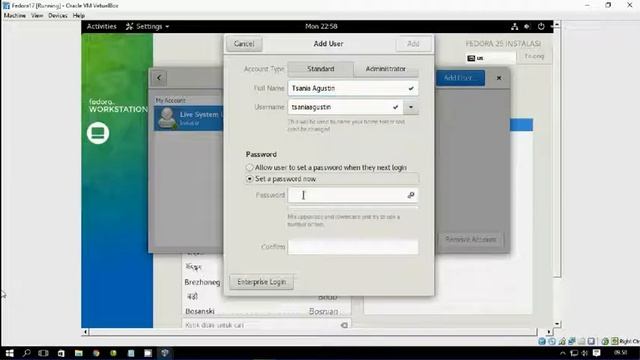This screenshot has height=360, width=640.
Task: Click the Task View icon on taskbar
Action: tap(43, 353)
